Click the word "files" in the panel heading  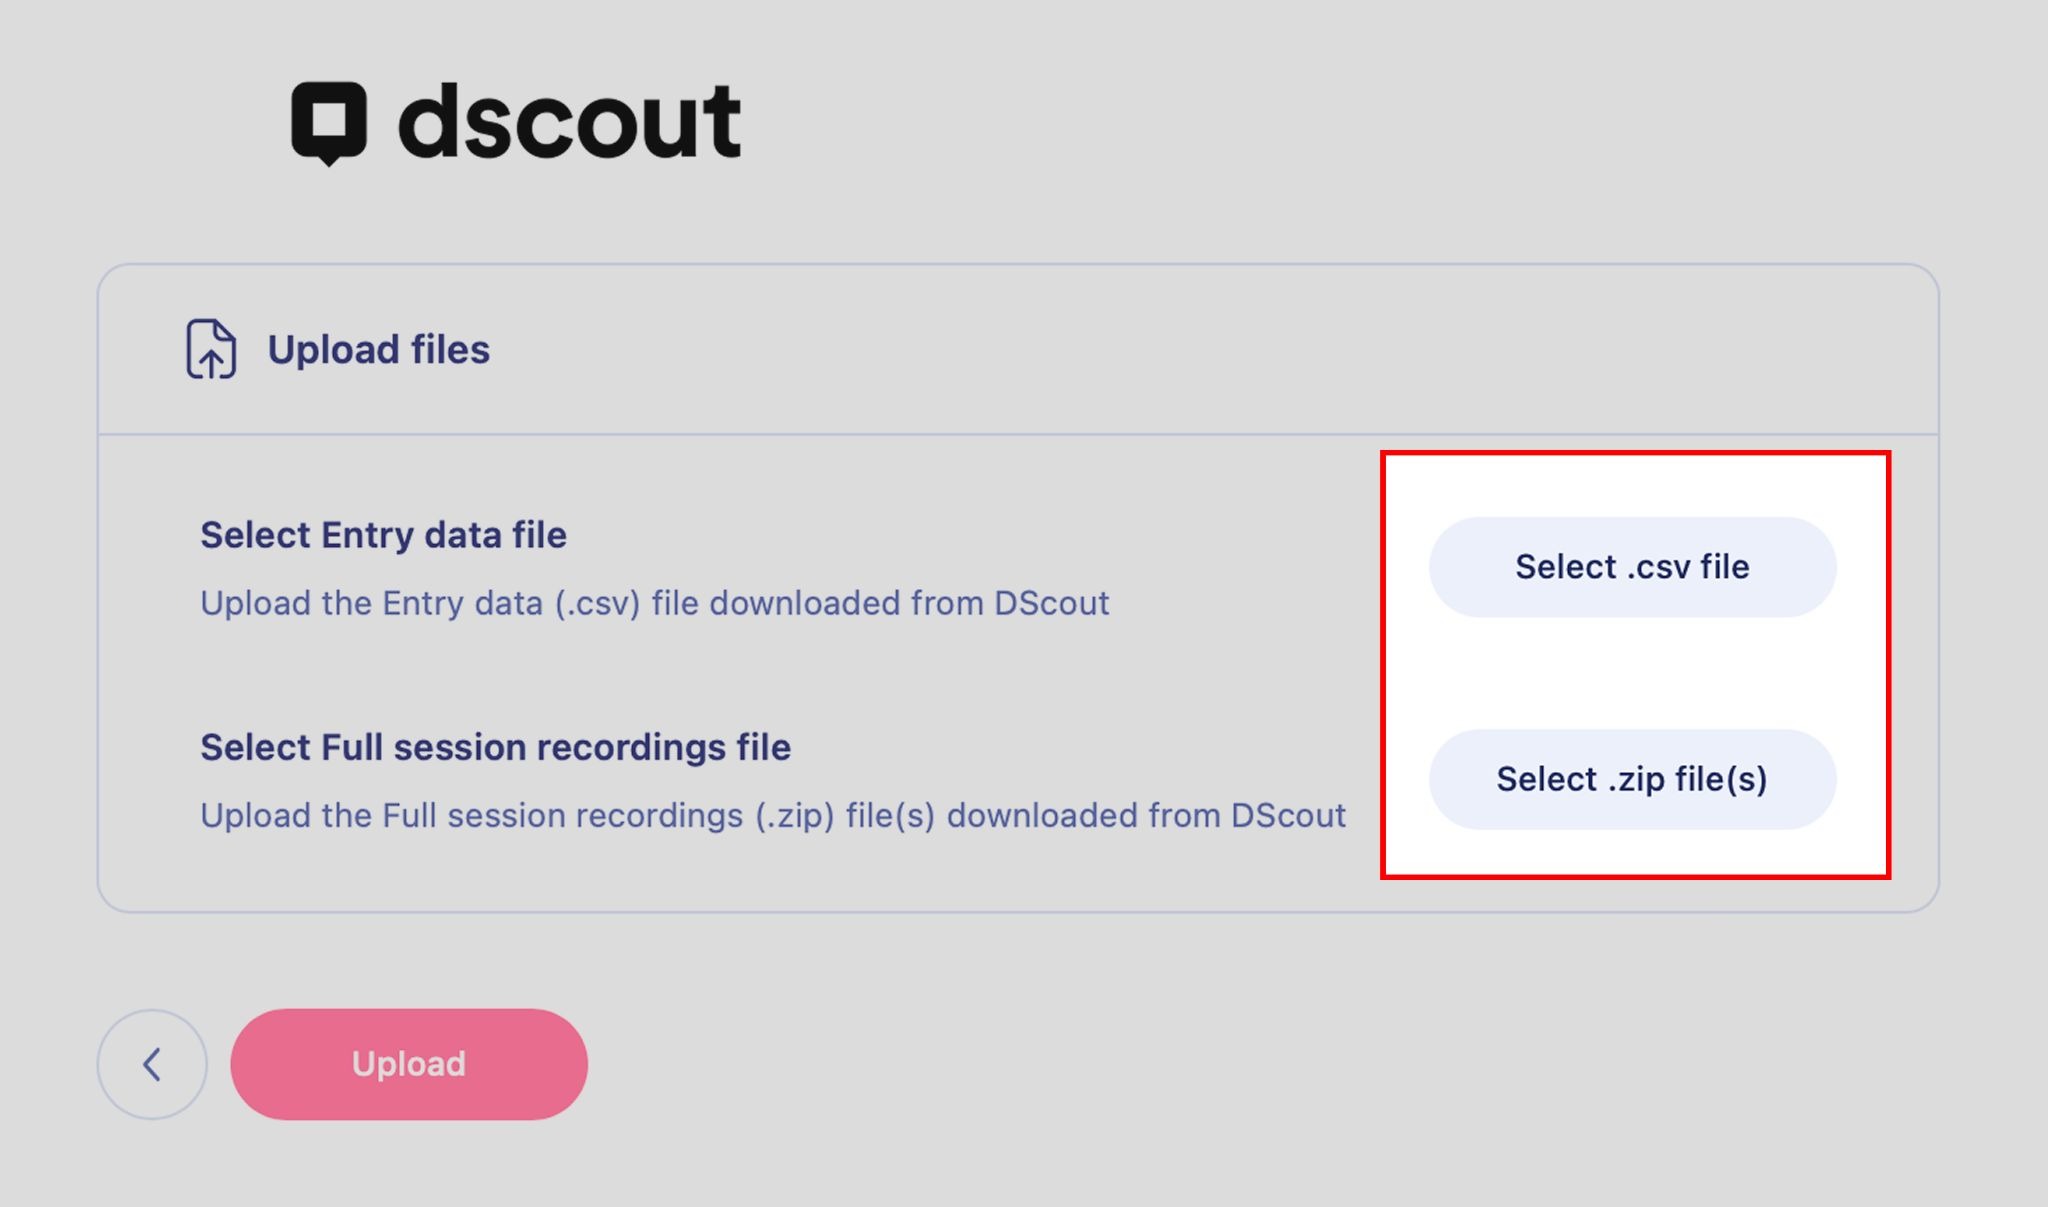(x=450, y=350)
